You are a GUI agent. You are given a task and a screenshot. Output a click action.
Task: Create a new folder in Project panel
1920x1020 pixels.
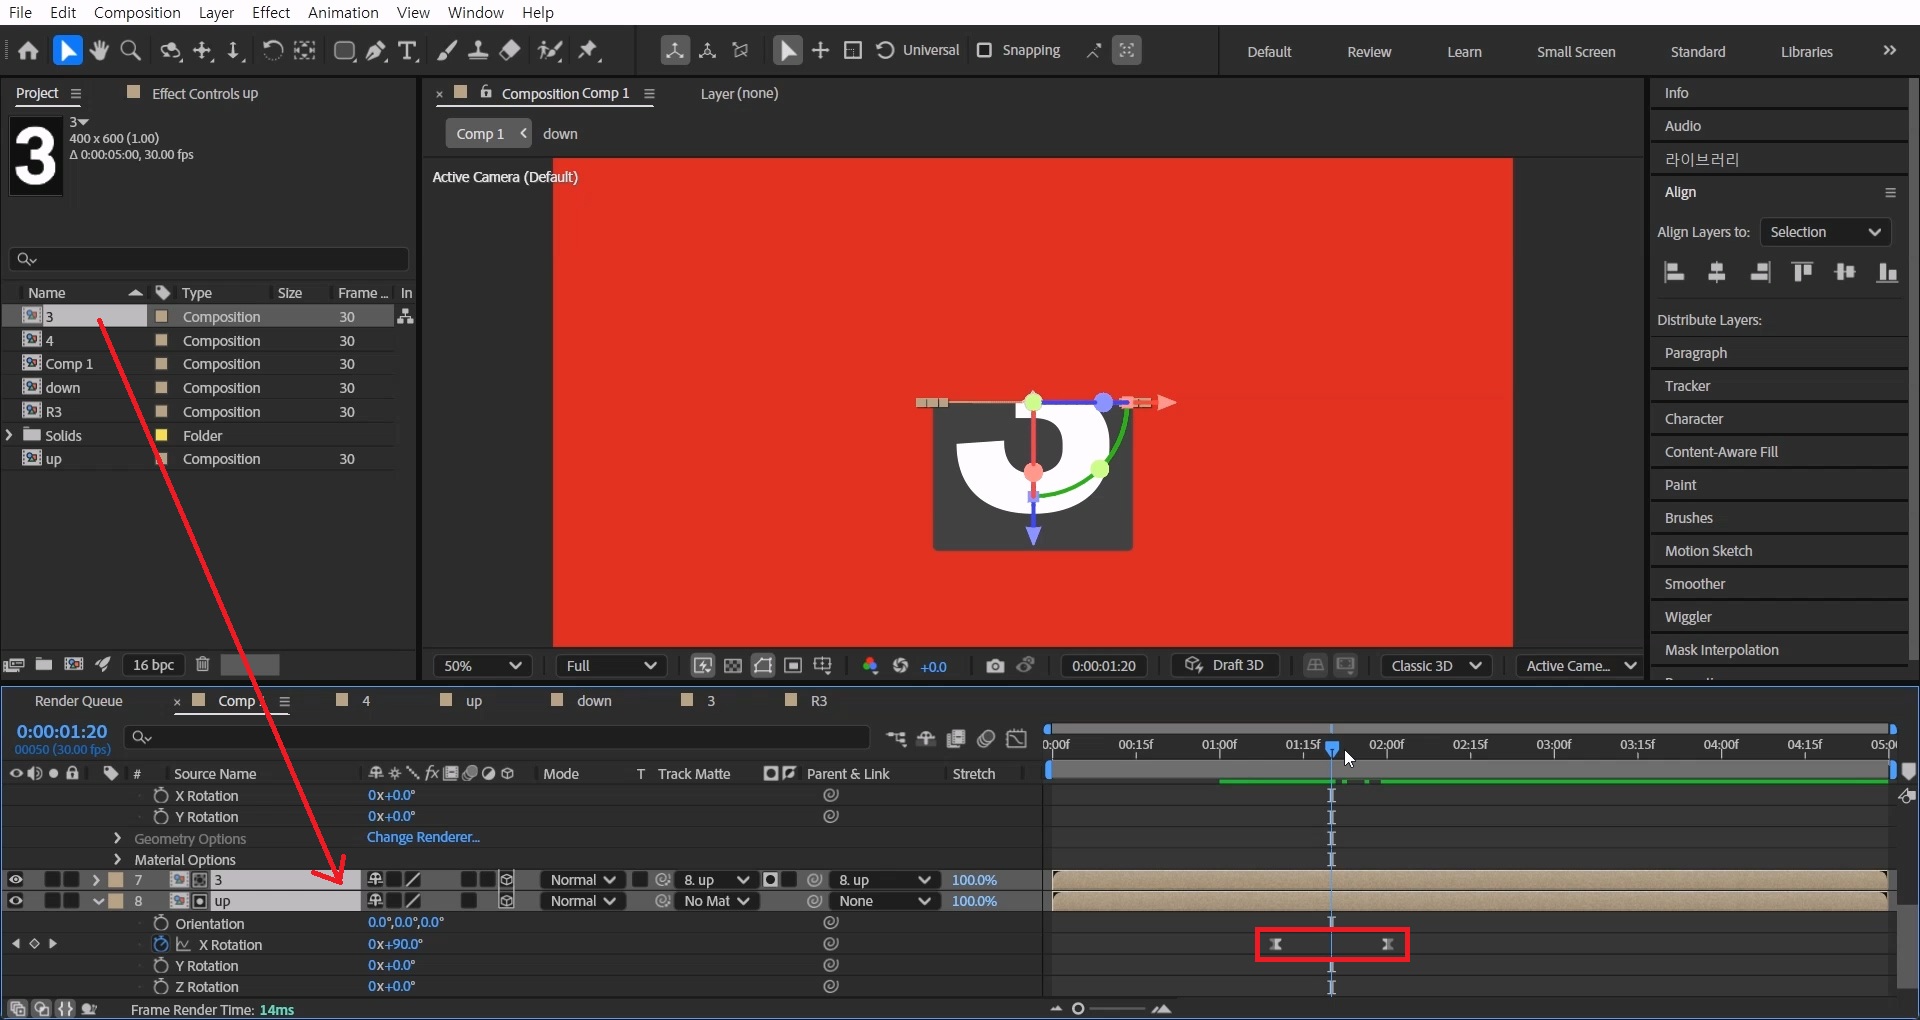(x=44, y=664)
